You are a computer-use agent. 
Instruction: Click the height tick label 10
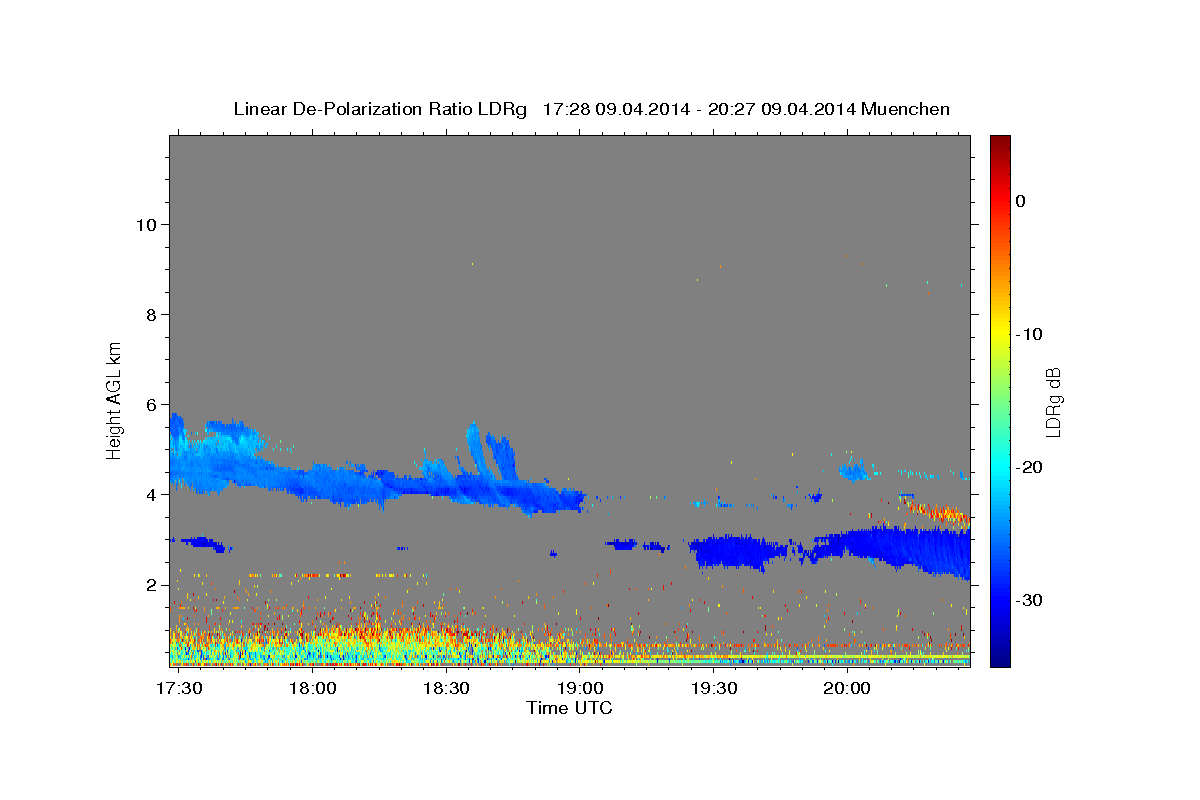coord(145,225)
